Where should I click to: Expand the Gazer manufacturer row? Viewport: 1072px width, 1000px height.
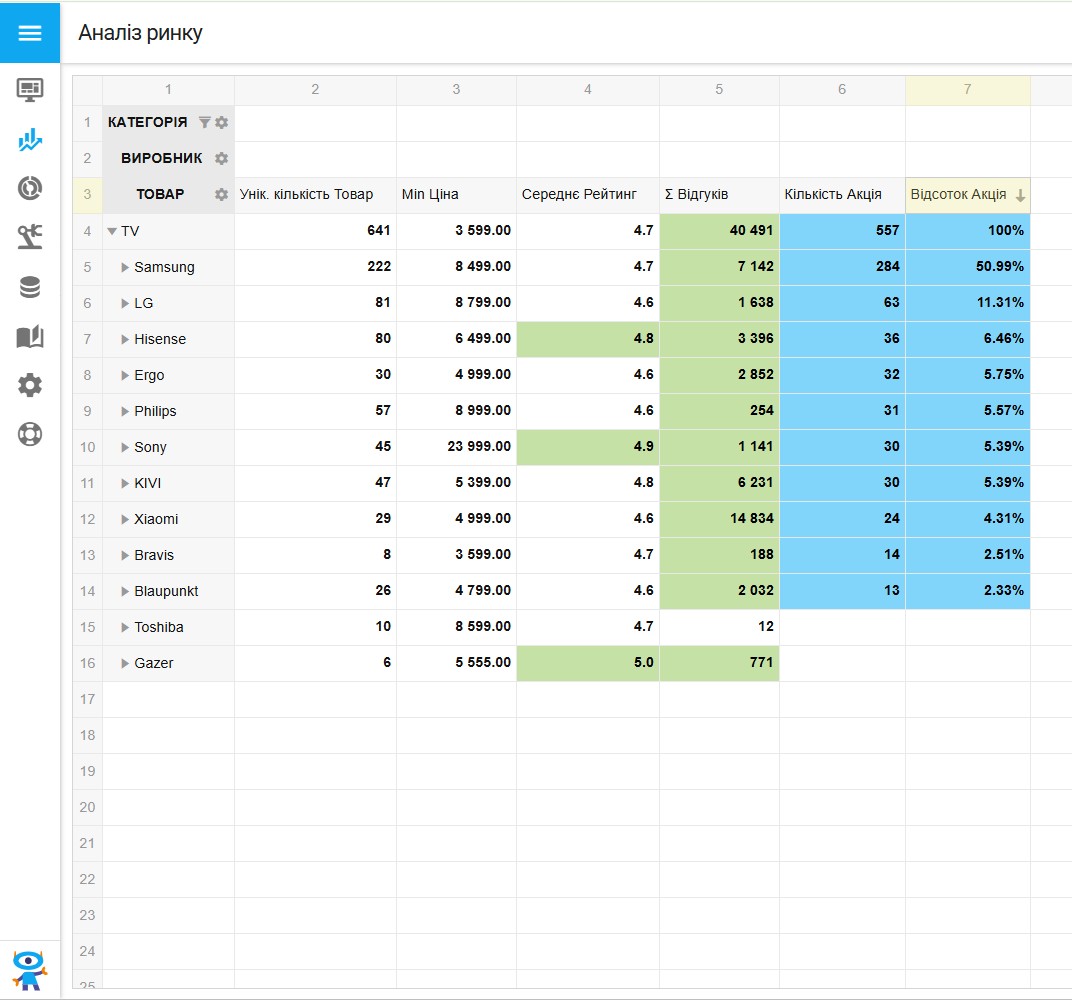(x=126, y=663)
